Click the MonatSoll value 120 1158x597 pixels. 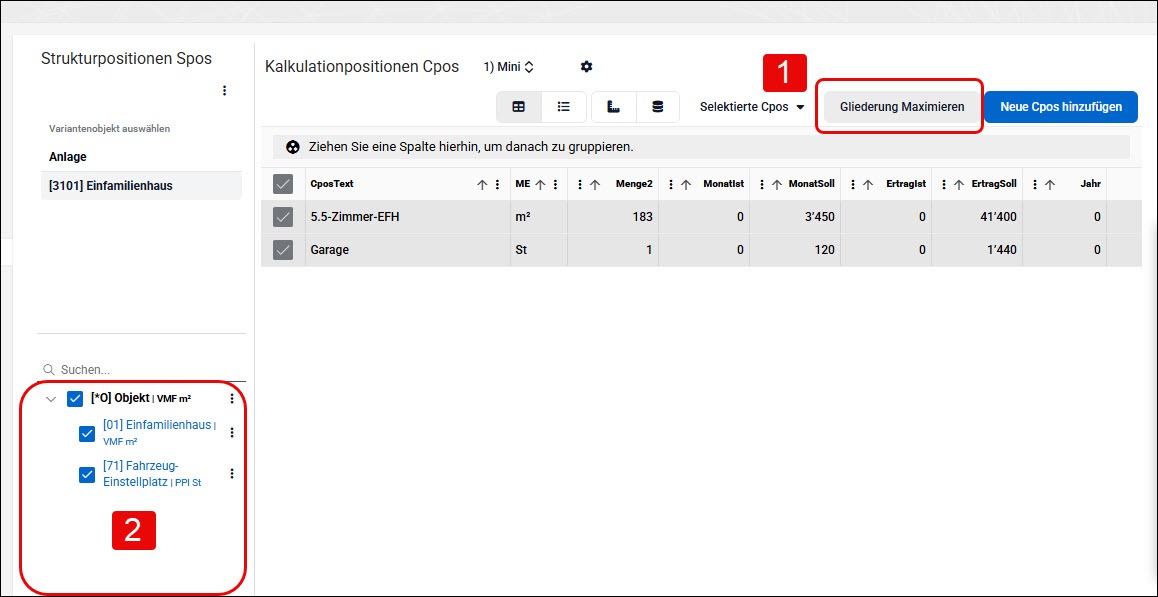(x=825, y=250)
